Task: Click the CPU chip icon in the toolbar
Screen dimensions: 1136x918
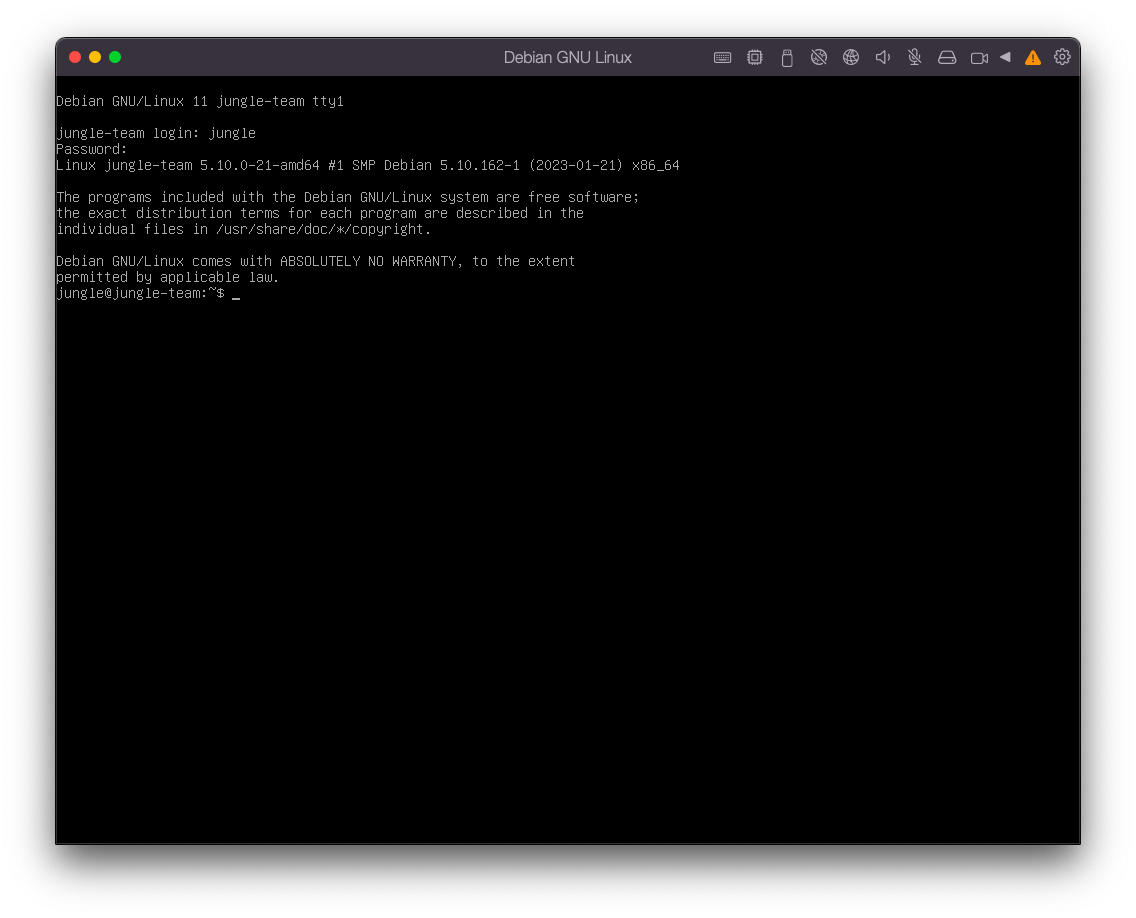Action: click(755, 58)
